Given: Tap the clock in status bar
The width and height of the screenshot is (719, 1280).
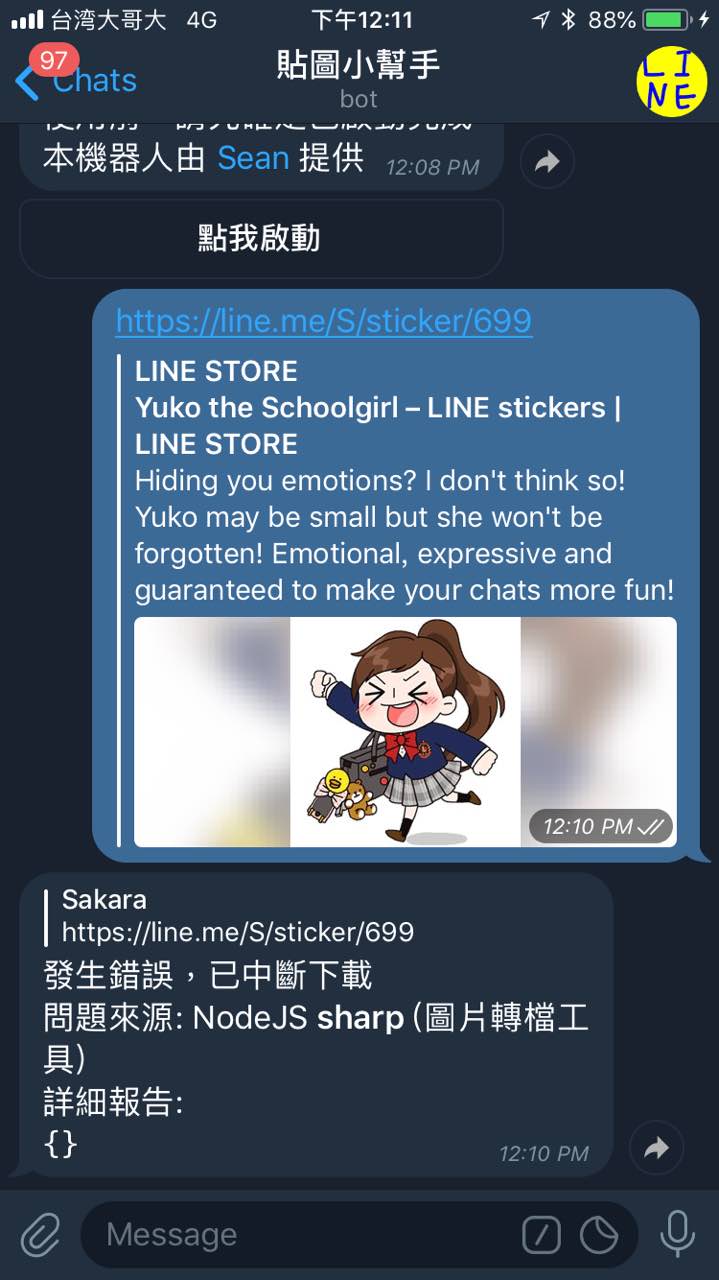Looking at the screenshot, I should (361, 19).
